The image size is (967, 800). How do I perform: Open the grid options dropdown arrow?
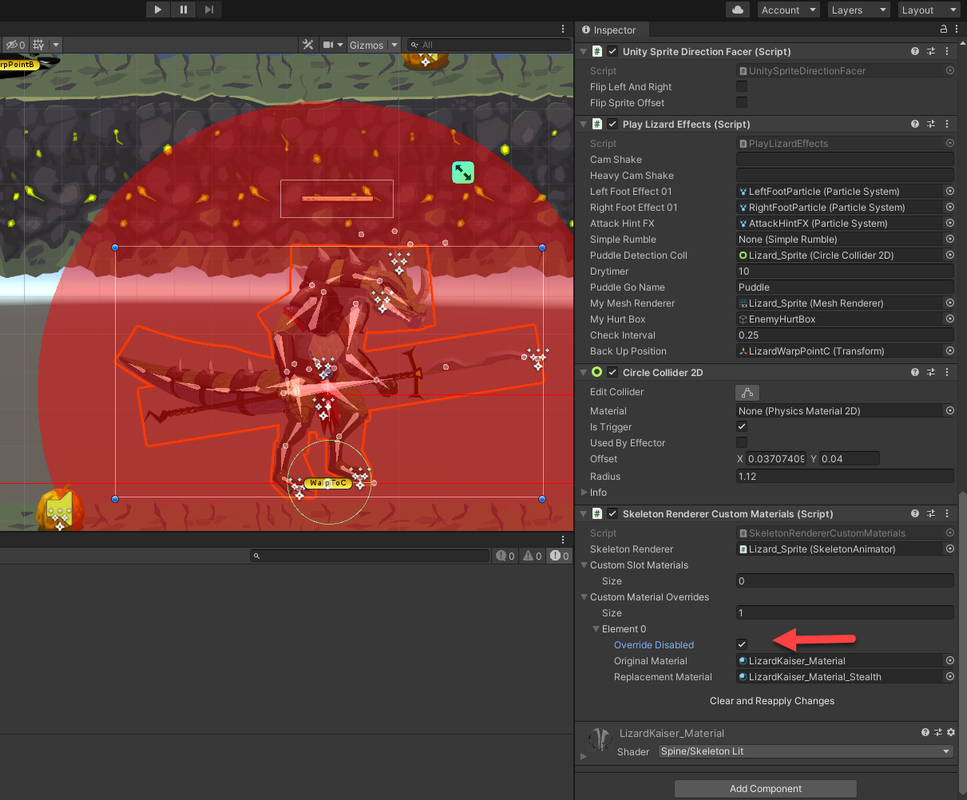[56, 45]
